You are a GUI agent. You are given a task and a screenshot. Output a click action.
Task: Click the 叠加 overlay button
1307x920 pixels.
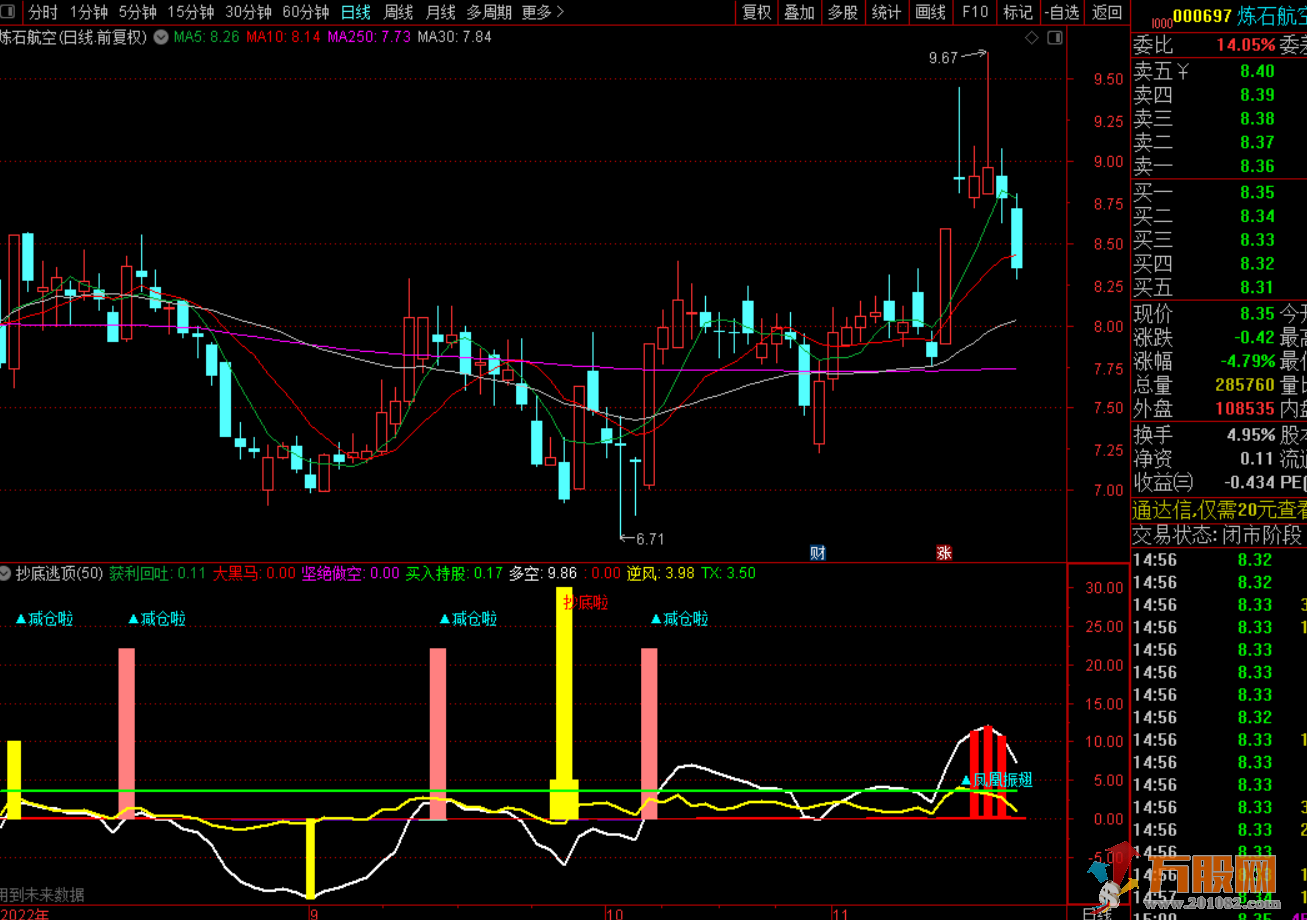[x=799, y=12]
